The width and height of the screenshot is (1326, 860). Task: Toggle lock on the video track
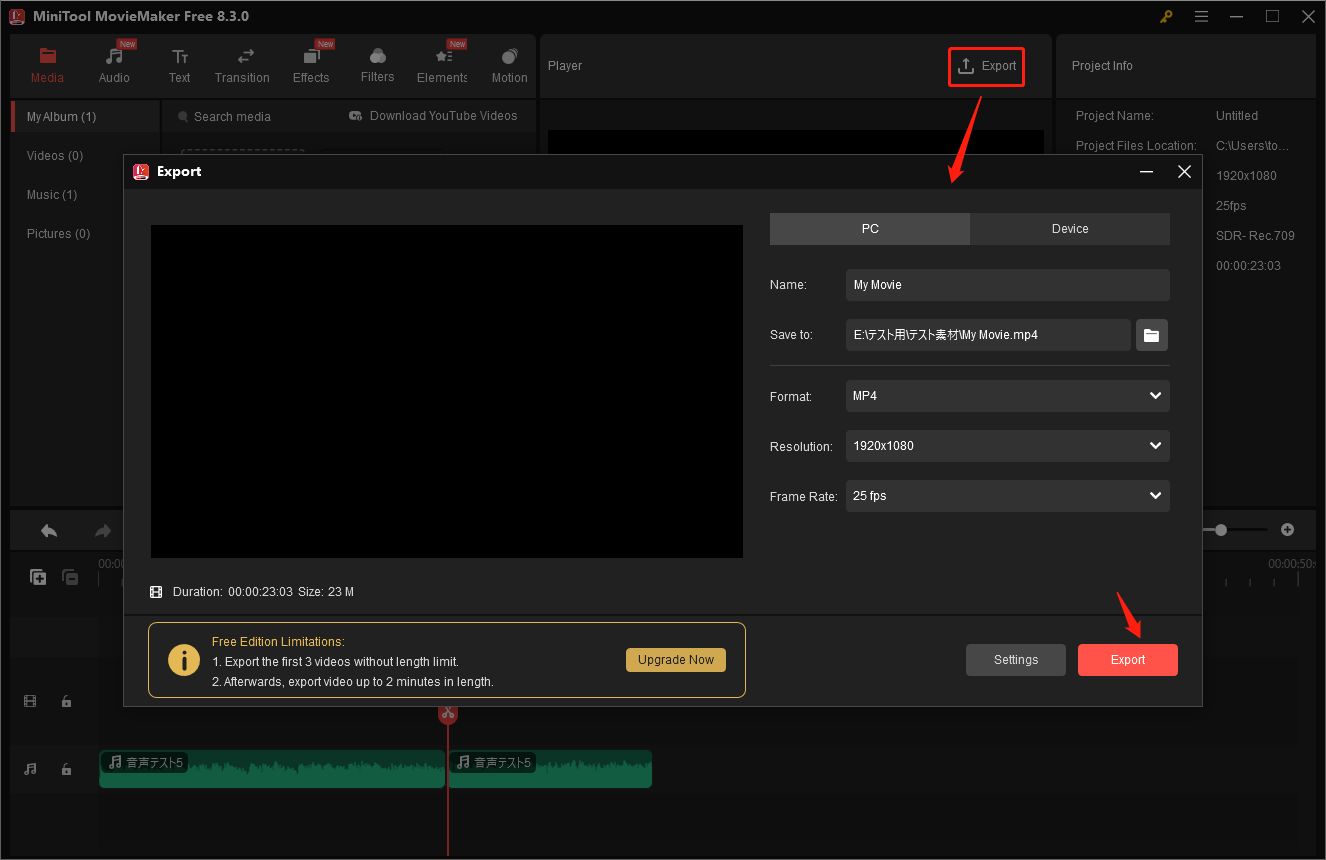(66, 702)
